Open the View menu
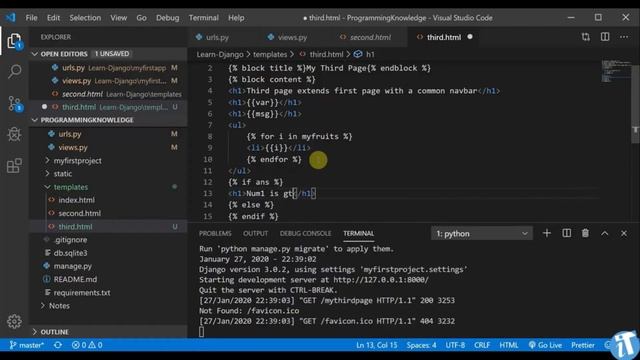Screen dimensions: 640x360 tap(118, 18)
